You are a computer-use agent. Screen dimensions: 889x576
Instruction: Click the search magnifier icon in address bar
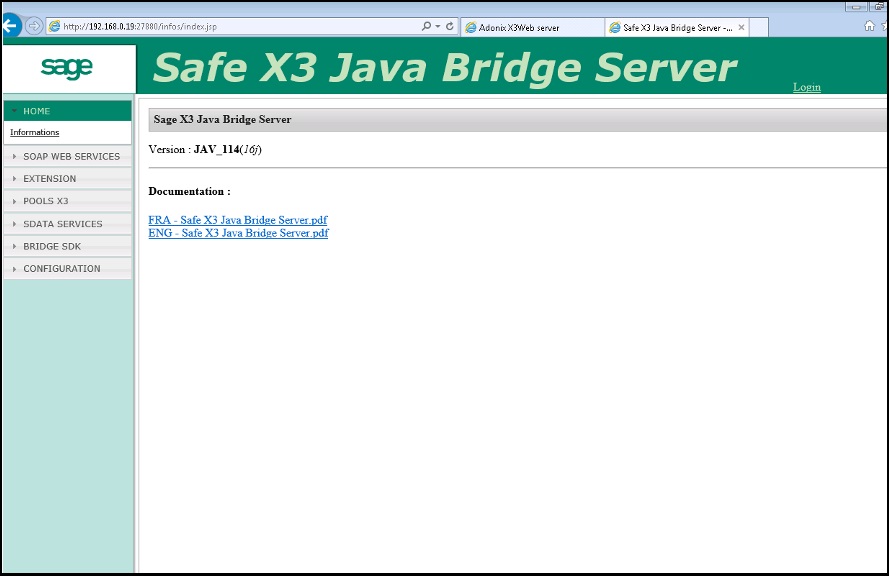(426, 26)
